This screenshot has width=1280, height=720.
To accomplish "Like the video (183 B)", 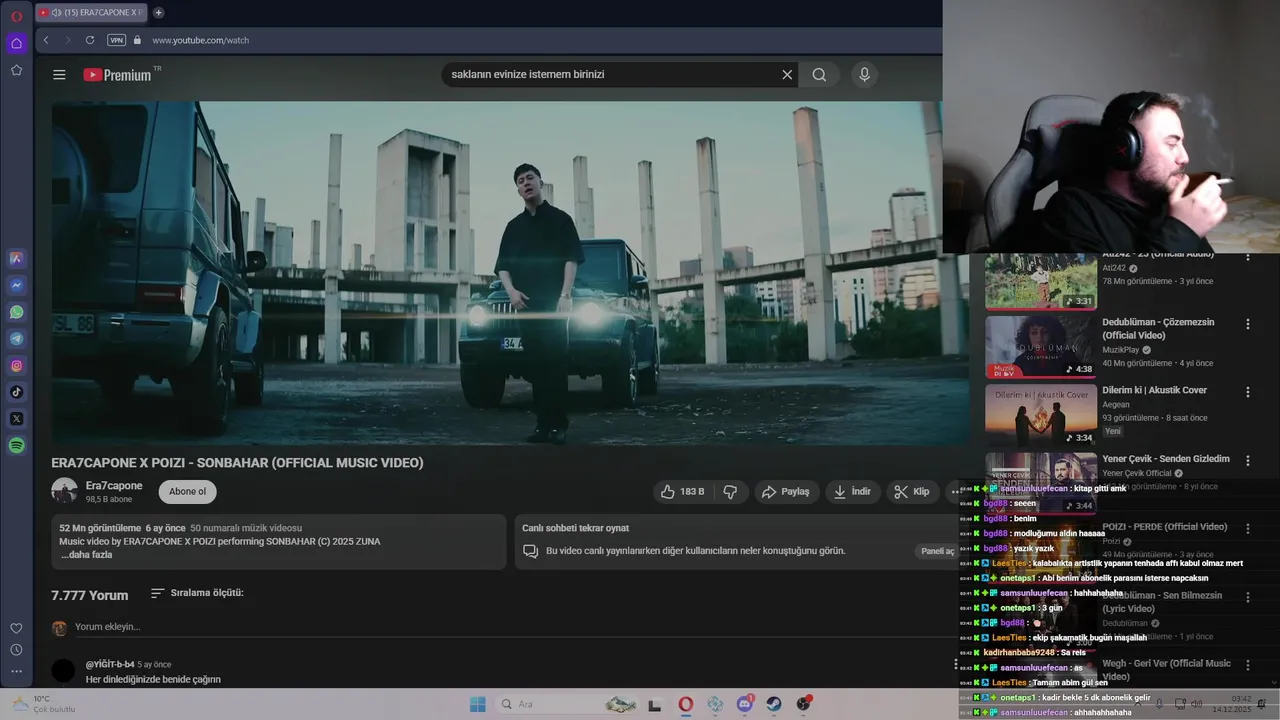I will [x=682, y=492].
